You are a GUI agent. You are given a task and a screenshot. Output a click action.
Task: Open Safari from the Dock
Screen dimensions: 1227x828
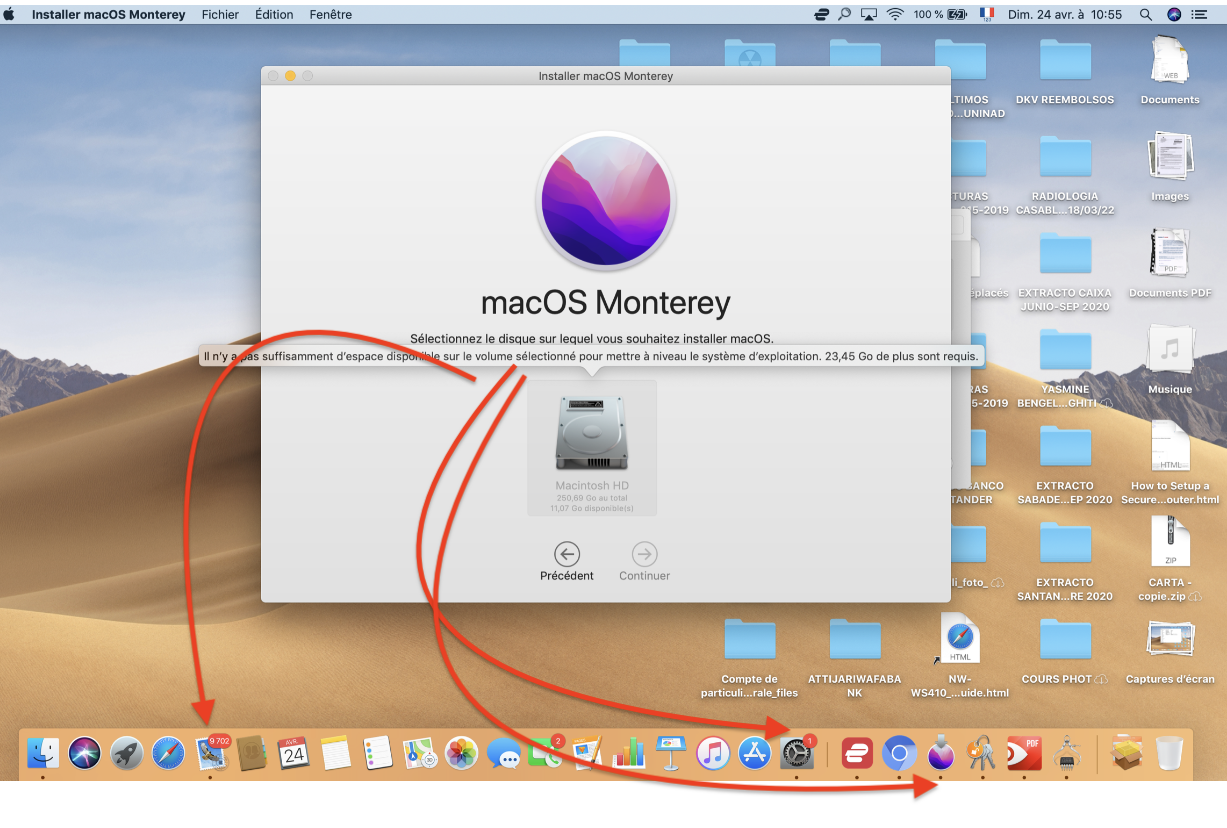[168, 753]
